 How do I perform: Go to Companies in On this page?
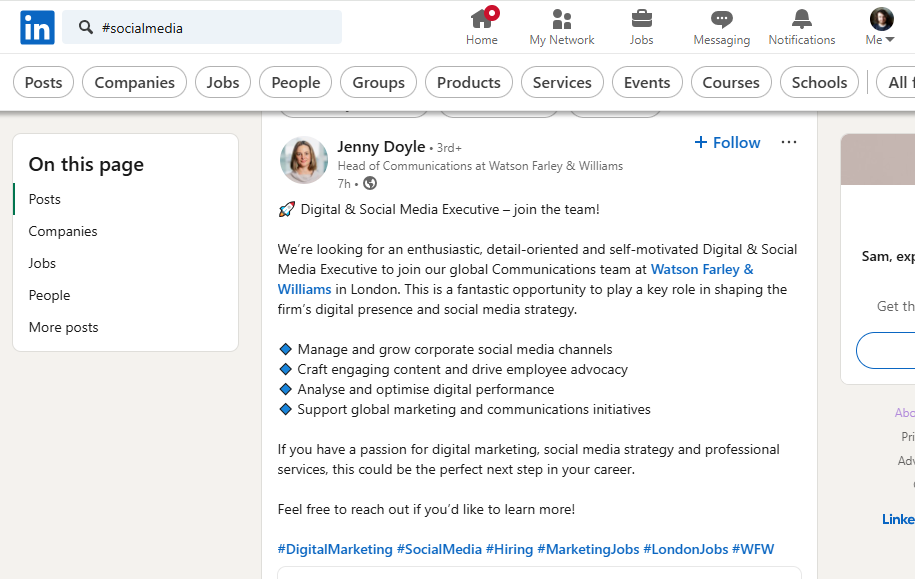(63, 231)
